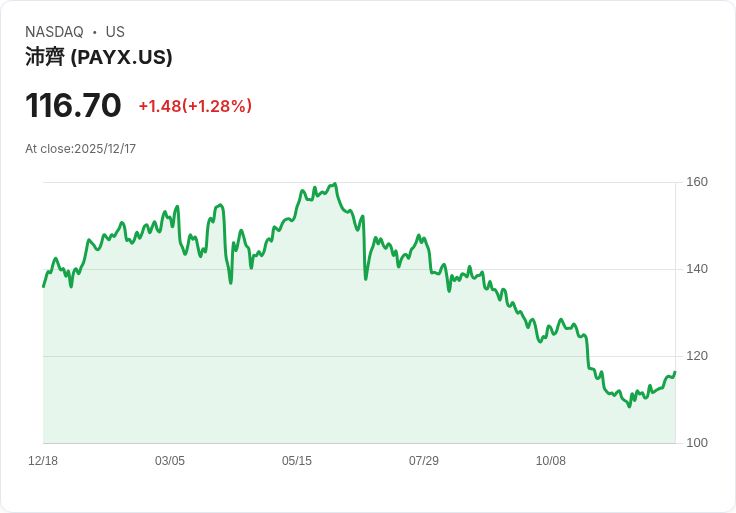Open the 沛齊 (PAYX.US) stock title
The height and width of the screenshot is (513, 736).
[x=99, y=57]
